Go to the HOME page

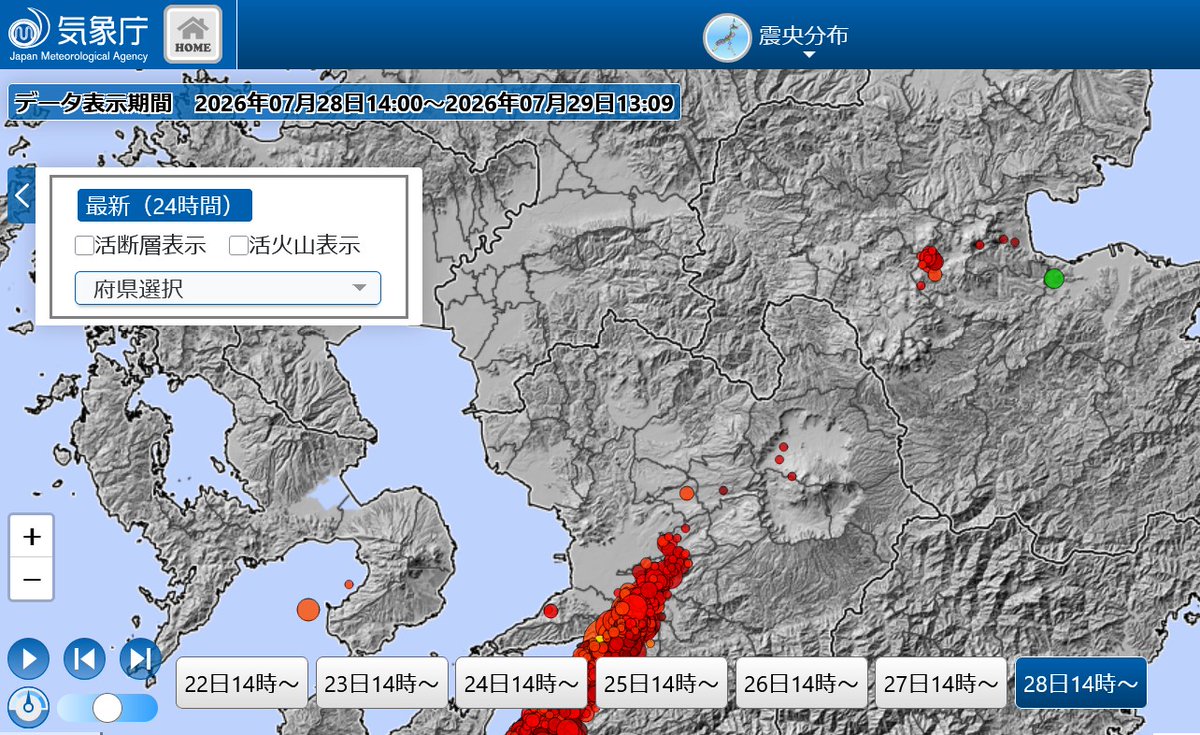coord(193,34)
